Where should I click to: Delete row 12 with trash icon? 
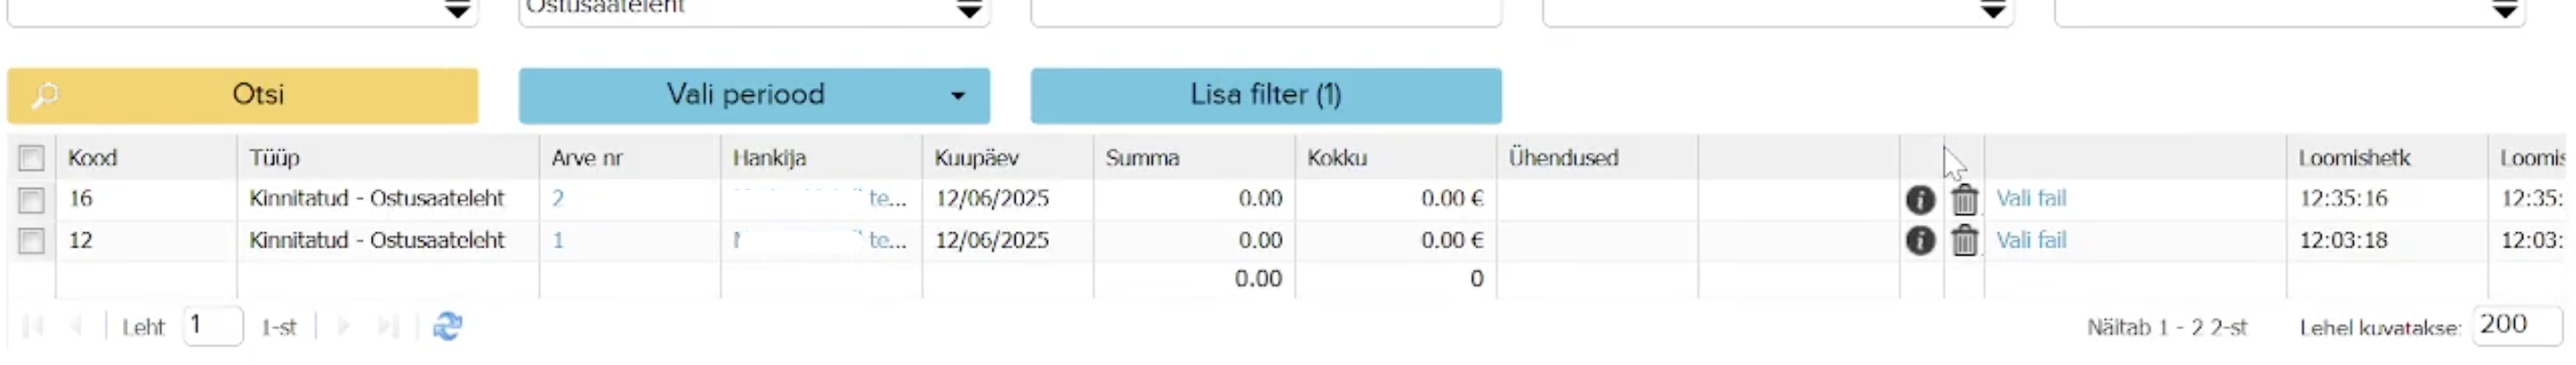pyautogui.click(x=1964, y=241)
